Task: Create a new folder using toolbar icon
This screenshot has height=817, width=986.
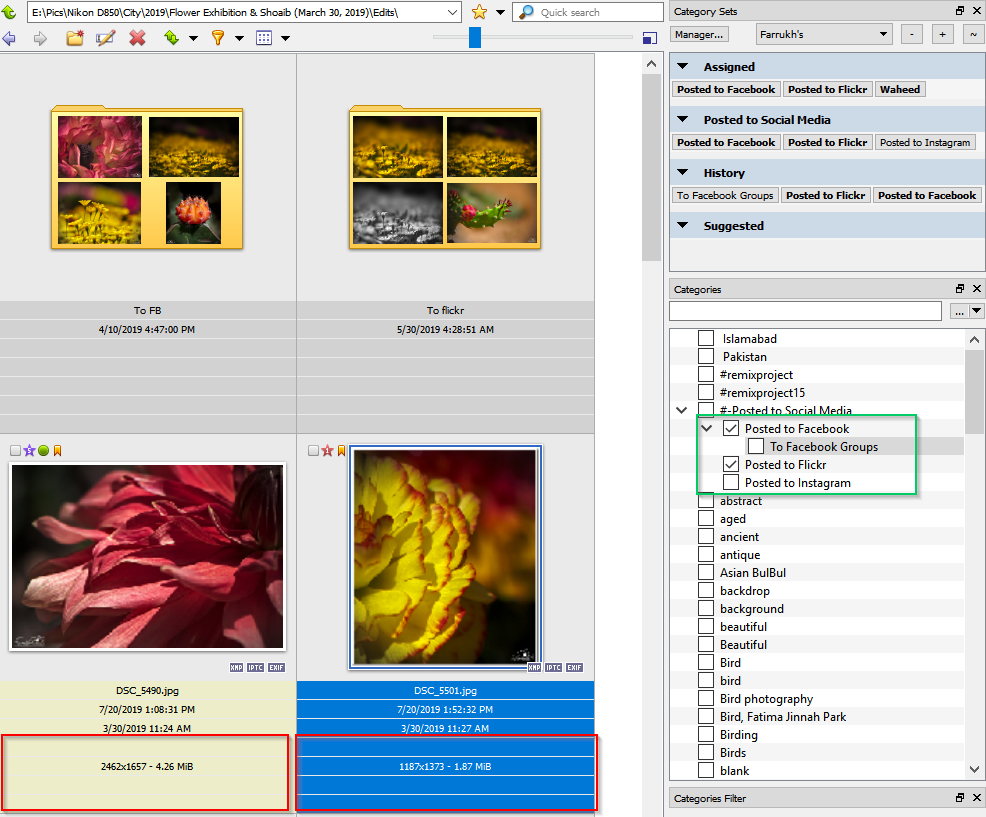Action: [74, 38]
